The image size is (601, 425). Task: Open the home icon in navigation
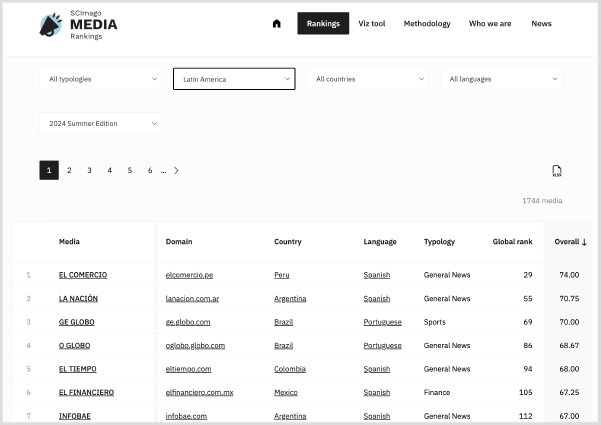pyautogui.click(x=276, y=23)
